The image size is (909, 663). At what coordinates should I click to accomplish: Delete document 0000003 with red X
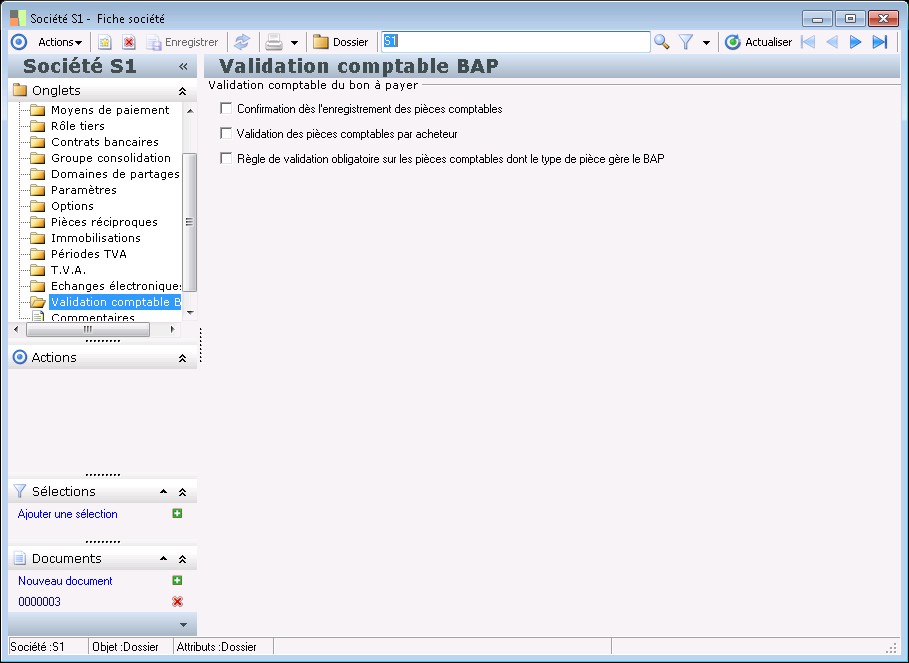coord(177,602)
